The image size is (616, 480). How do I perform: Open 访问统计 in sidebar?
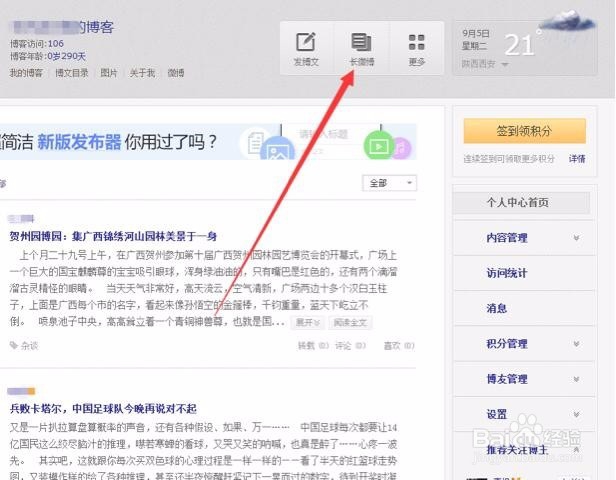pos(507,273)
